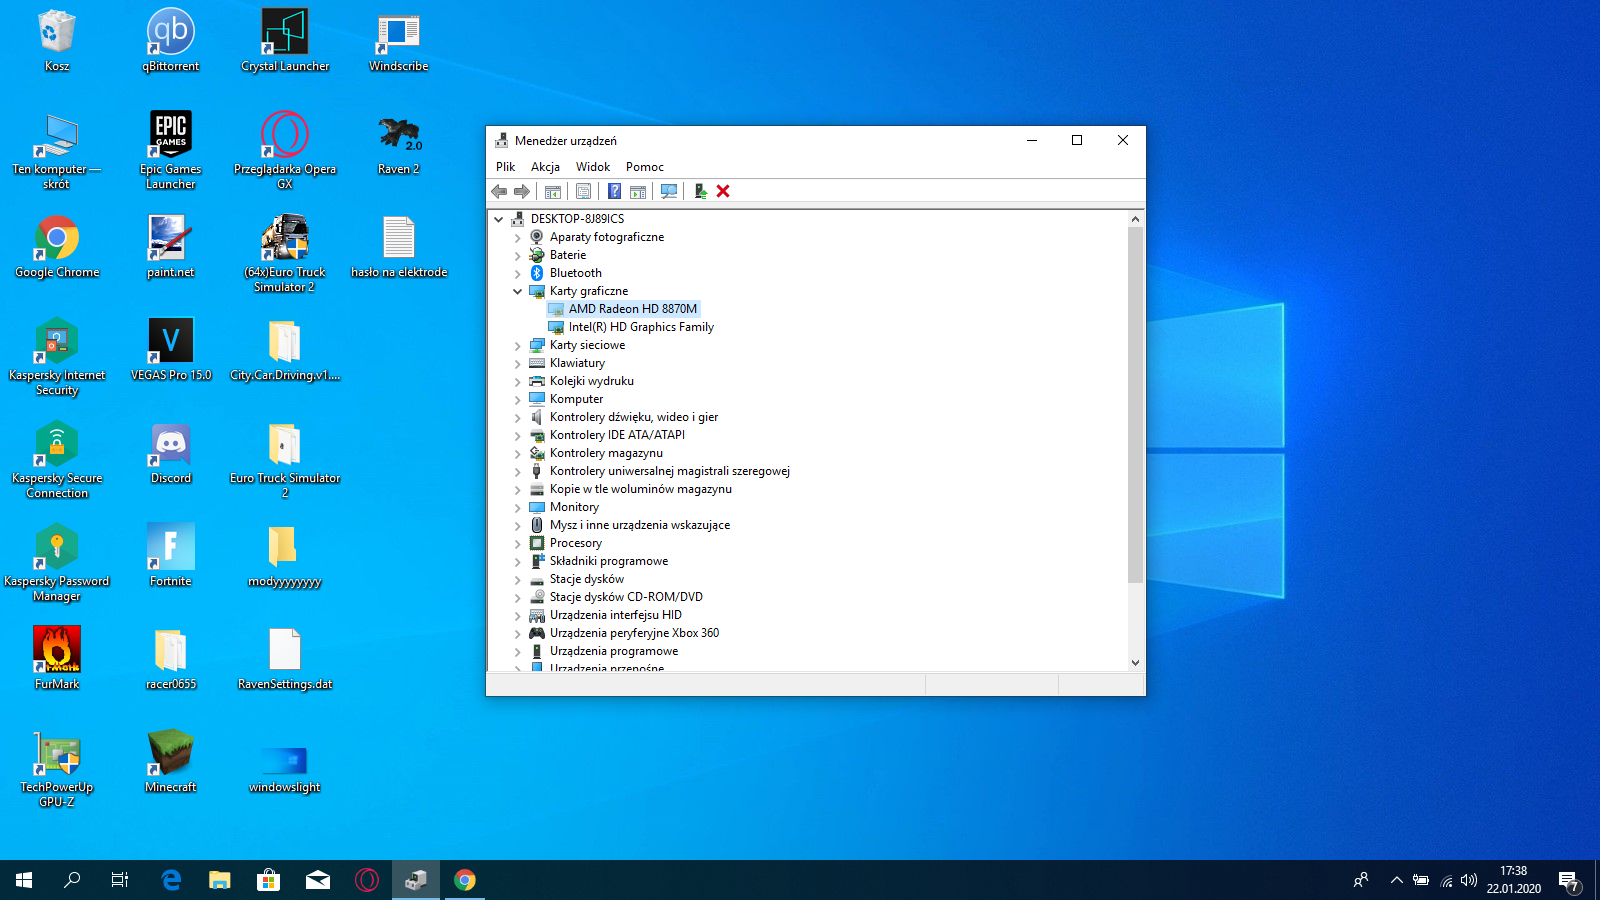Viewport: 1600px width, 900px height.
Task: Select the Minecraft desktop icon
Action: tap(171, 761)
